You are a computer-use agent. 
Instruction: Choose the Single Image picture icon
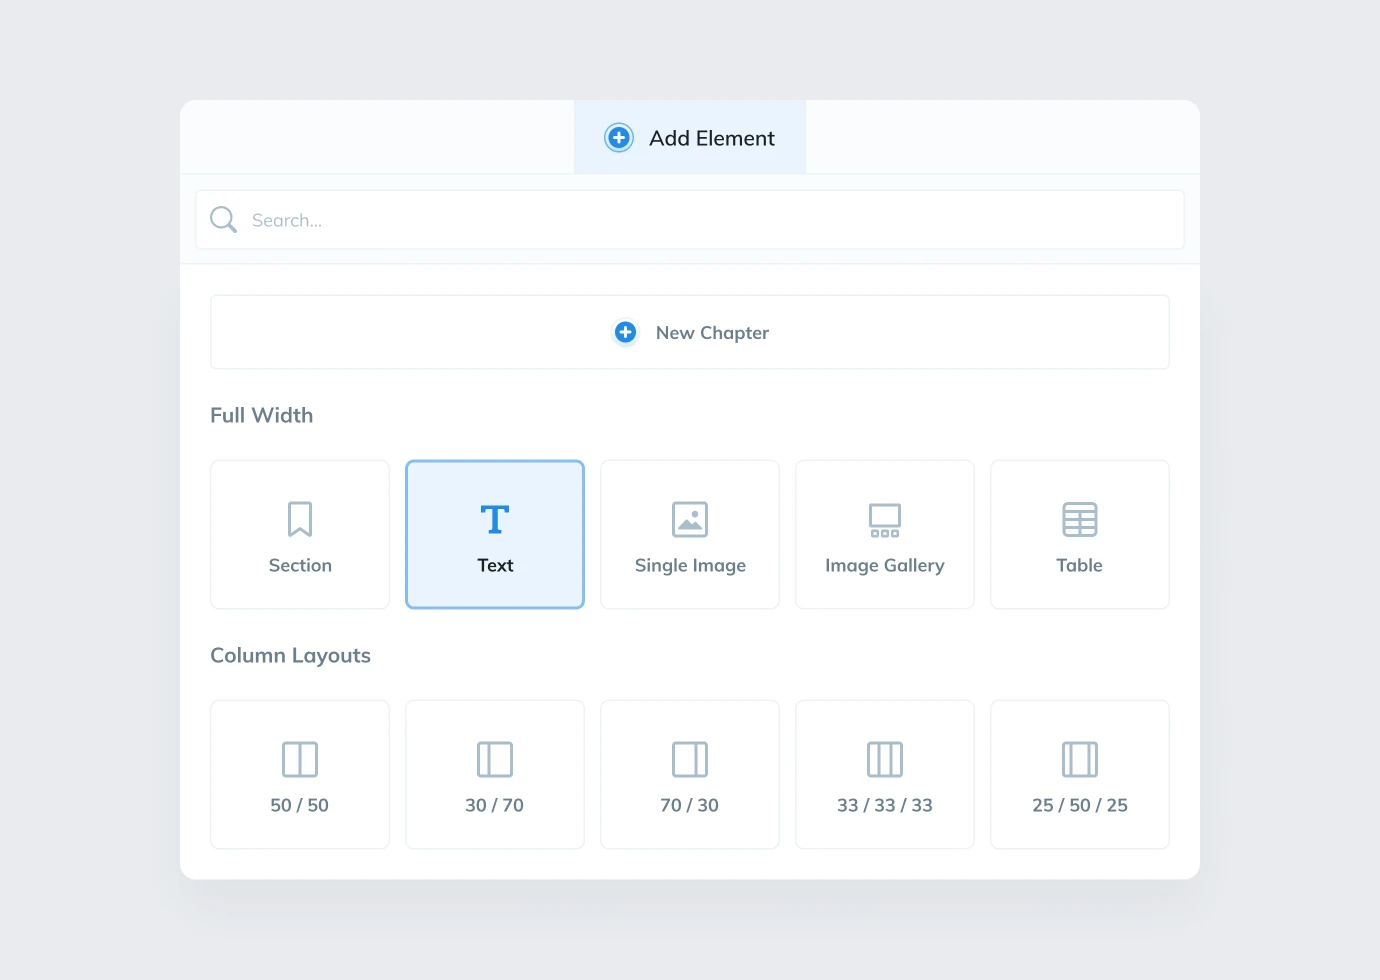[690, 519]
